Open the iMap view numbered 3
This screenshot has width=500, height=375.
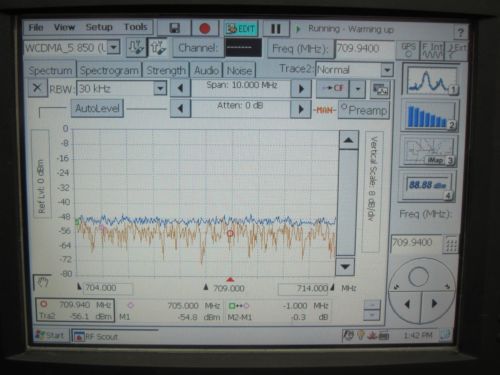(x=429, y=151)
